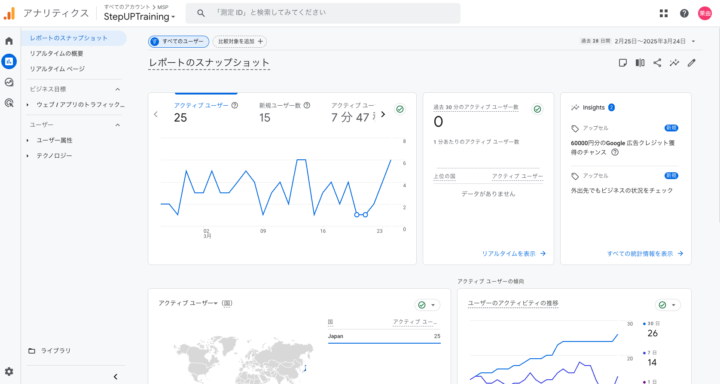Viewport: 720px width, 384px height.
Task: Open the Advertising icon in left rail
Action: [9, 103]
